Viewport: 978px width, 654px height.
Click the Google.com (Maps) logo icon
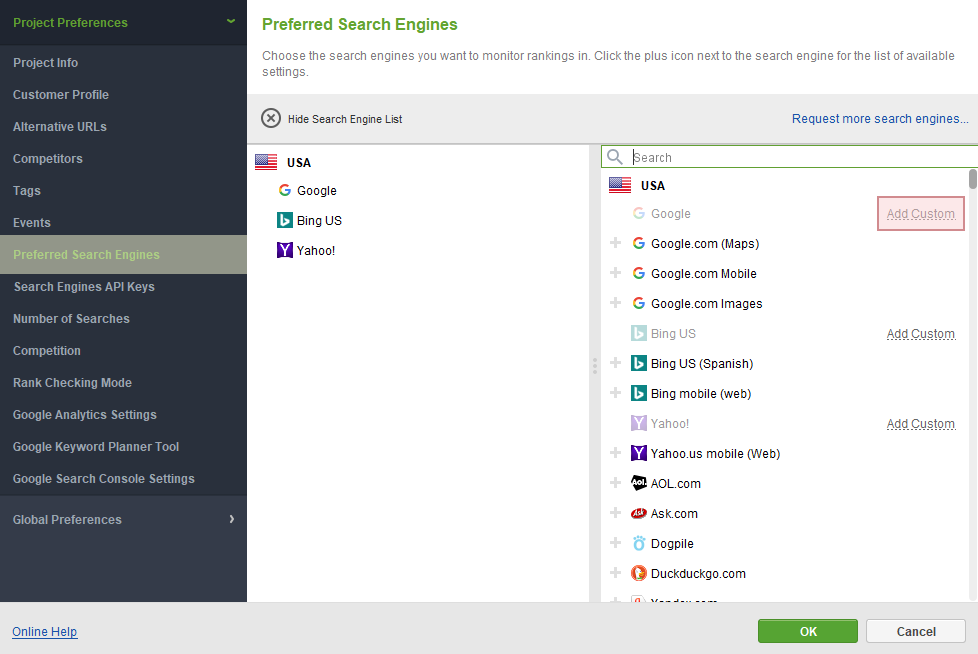click(x=639, y=243)
